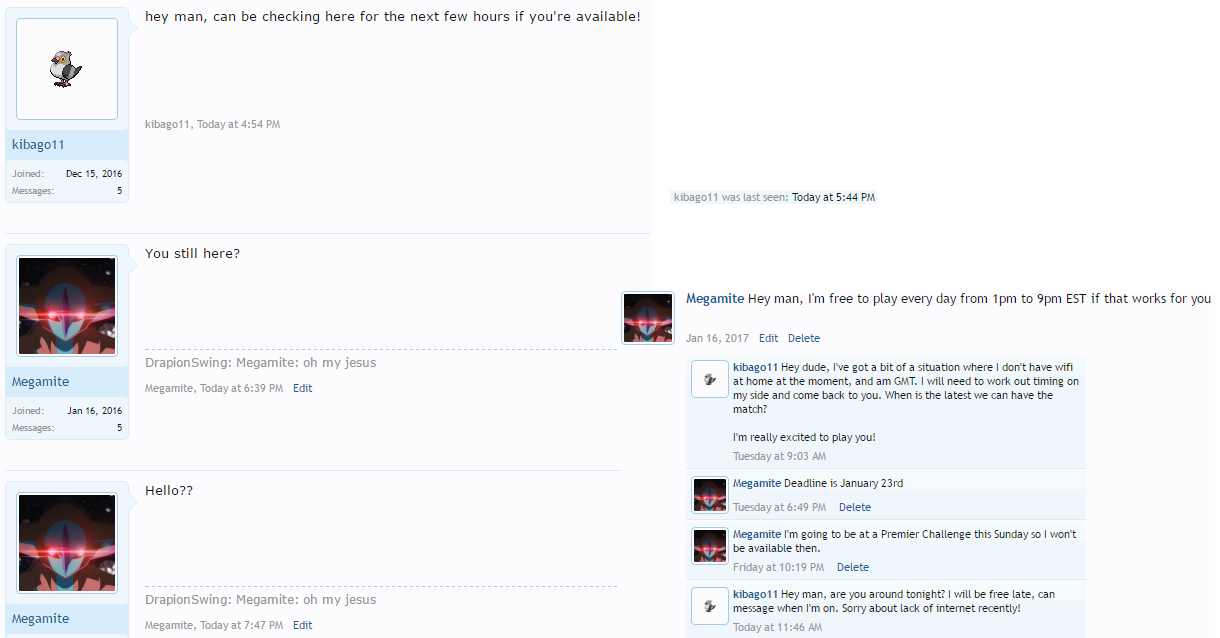
Task: Delete the Jan 16, 2017 profile post
Action: pyautogui.click(x=804, y=338)
